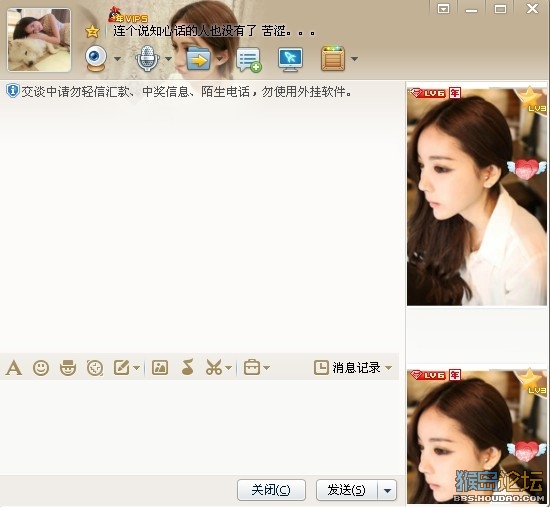
Task: Expand message history dropdown arrow
Action: click(388, 368)
